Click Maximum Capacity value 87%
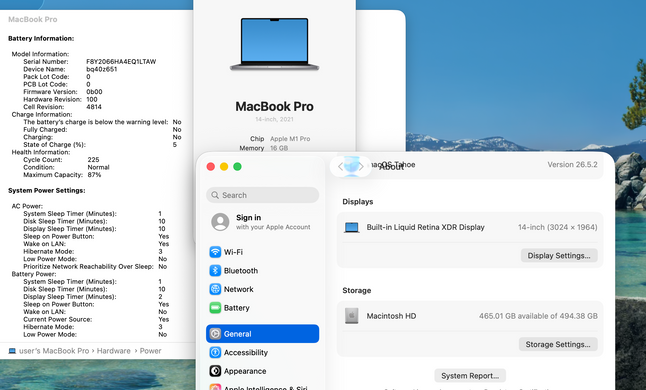Image resolution: width=646 pixels, height=390 pixels. 94,175
